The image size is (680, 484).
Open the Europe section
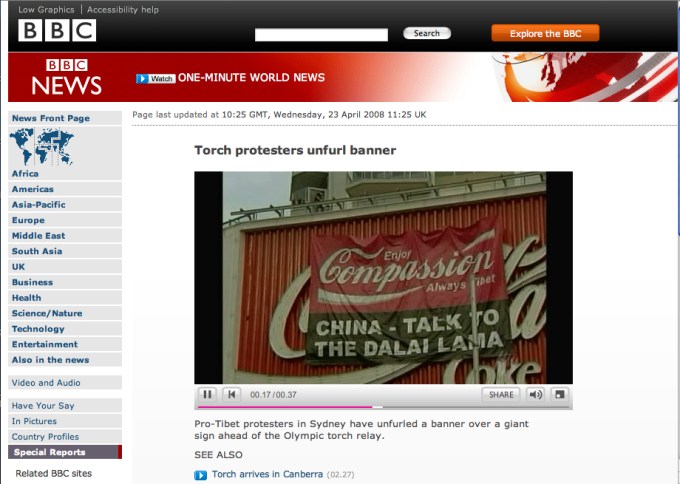[x=65, y=220]
